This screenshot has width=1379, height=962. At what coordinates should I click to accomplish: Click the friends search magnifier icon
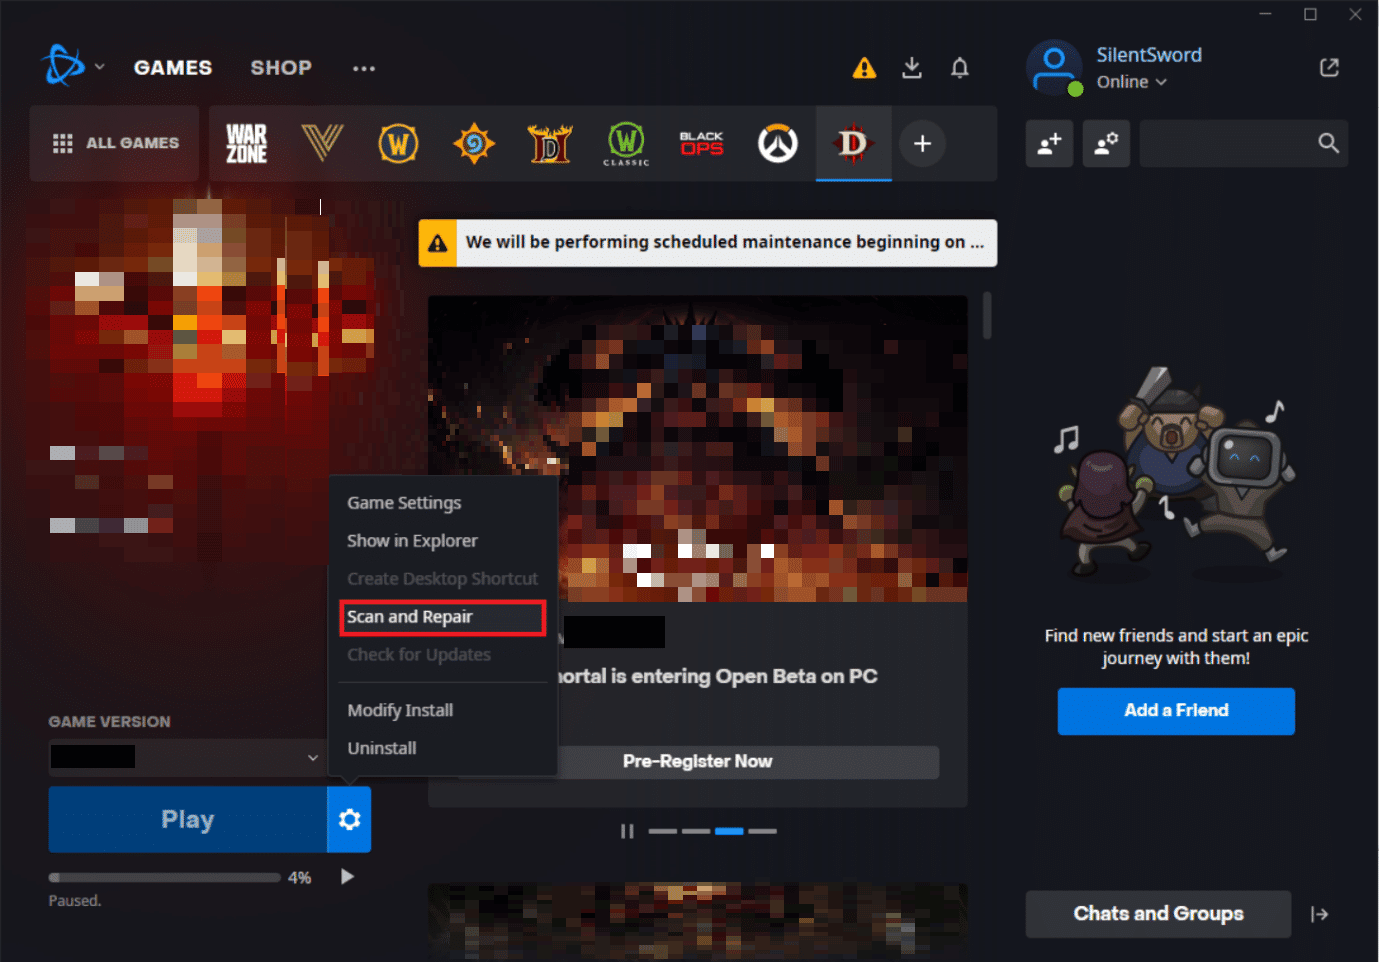point(1328,144)
